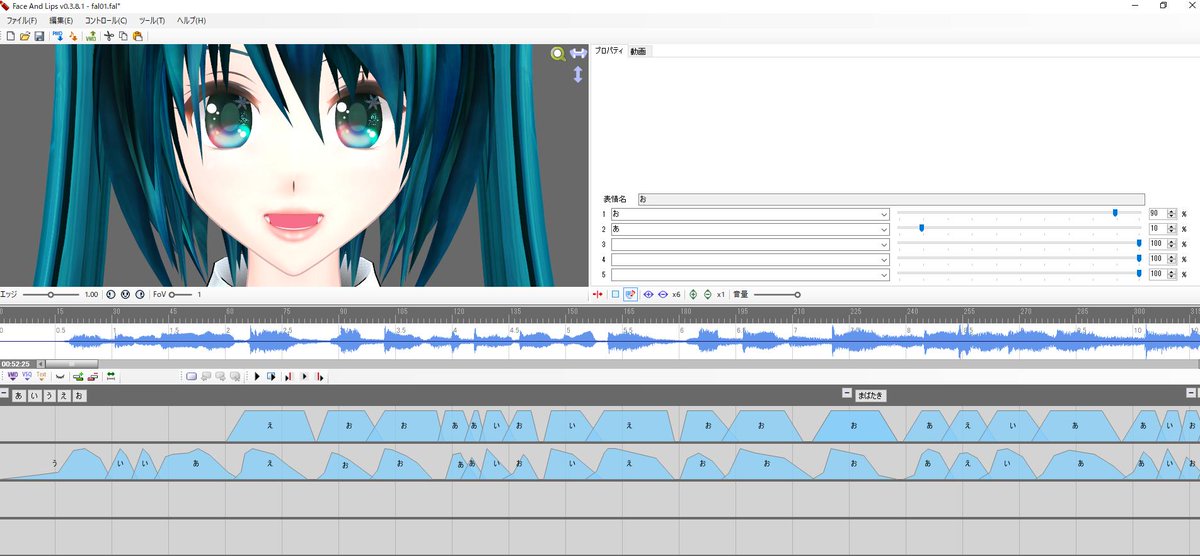Click the horizontal arrows icon in the preview

coord(577,54)
